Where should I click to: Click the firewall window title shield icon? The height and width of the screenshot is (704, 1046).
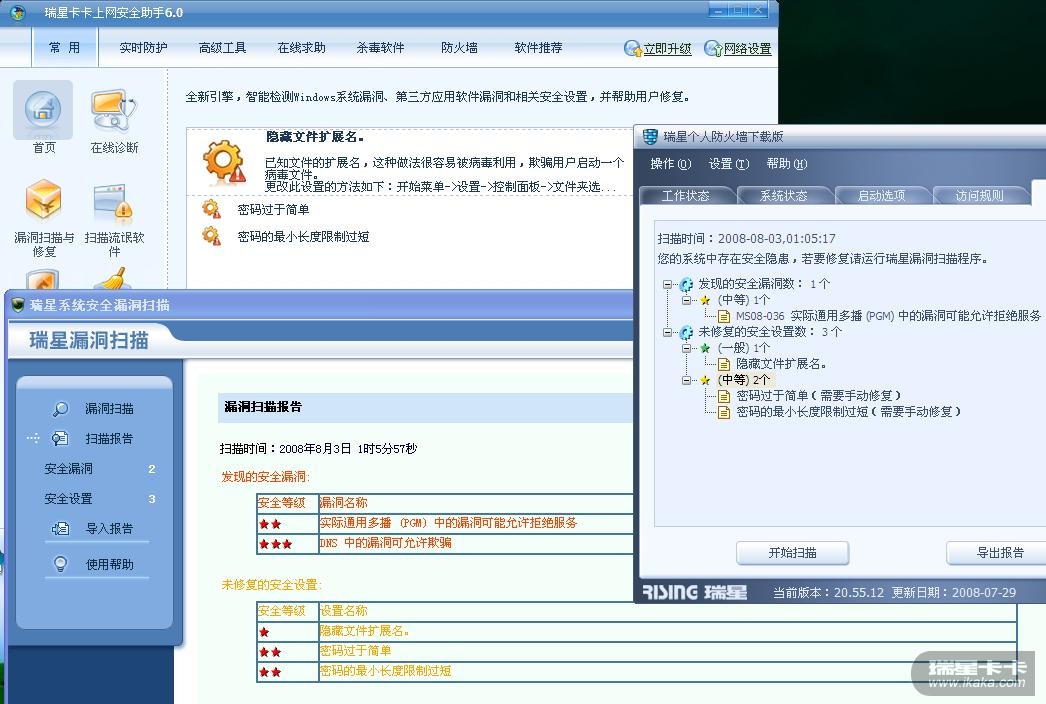[x=650, y=137]
